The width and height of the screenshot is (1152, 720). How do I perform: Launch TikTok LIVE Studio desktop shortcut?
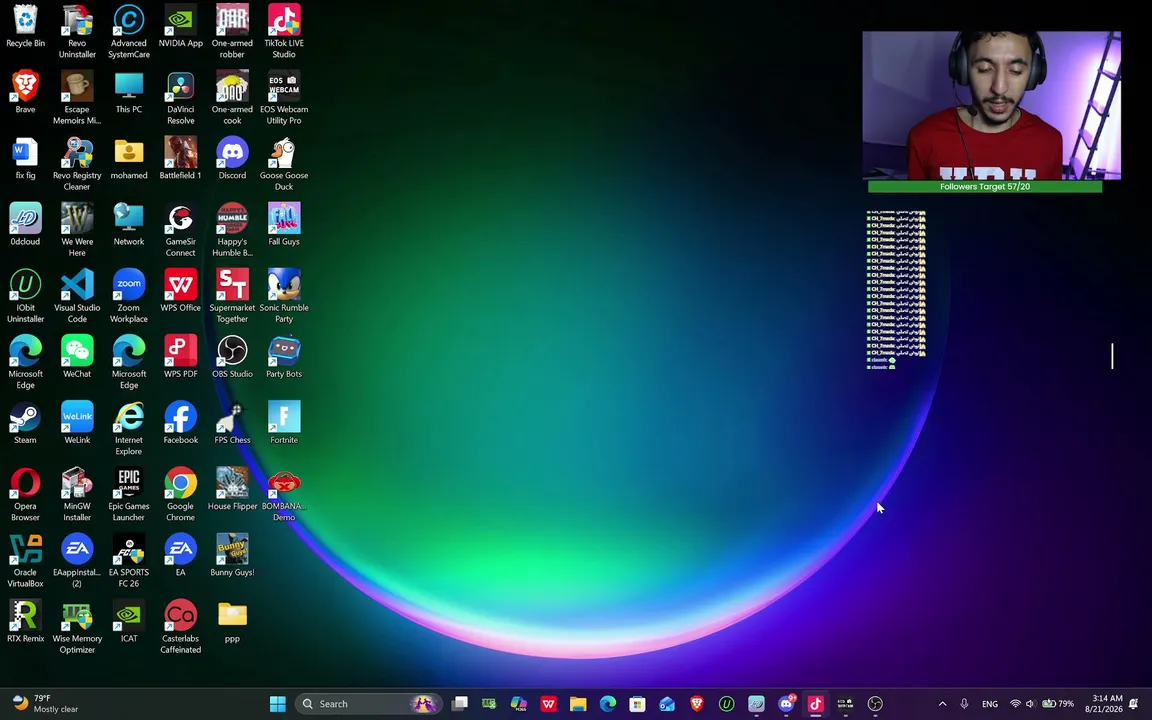pos(284,32)
